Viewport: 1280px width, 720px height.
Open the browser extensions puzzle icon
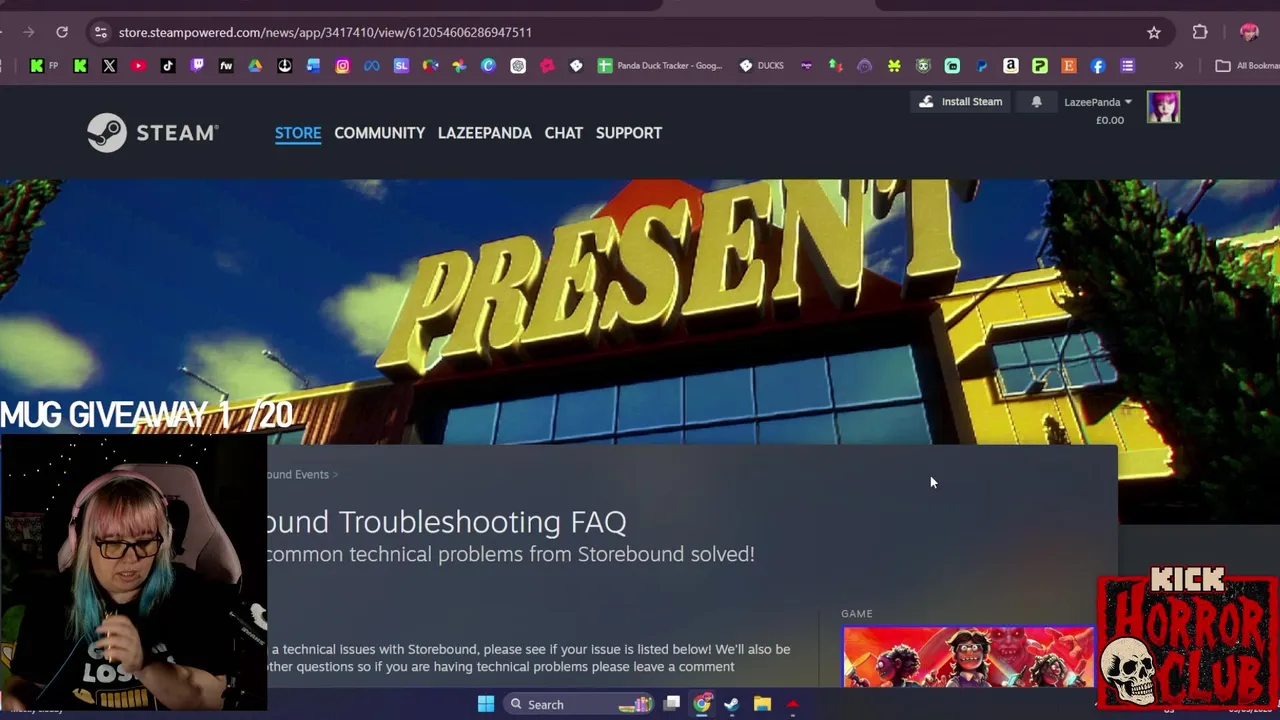1200,32
